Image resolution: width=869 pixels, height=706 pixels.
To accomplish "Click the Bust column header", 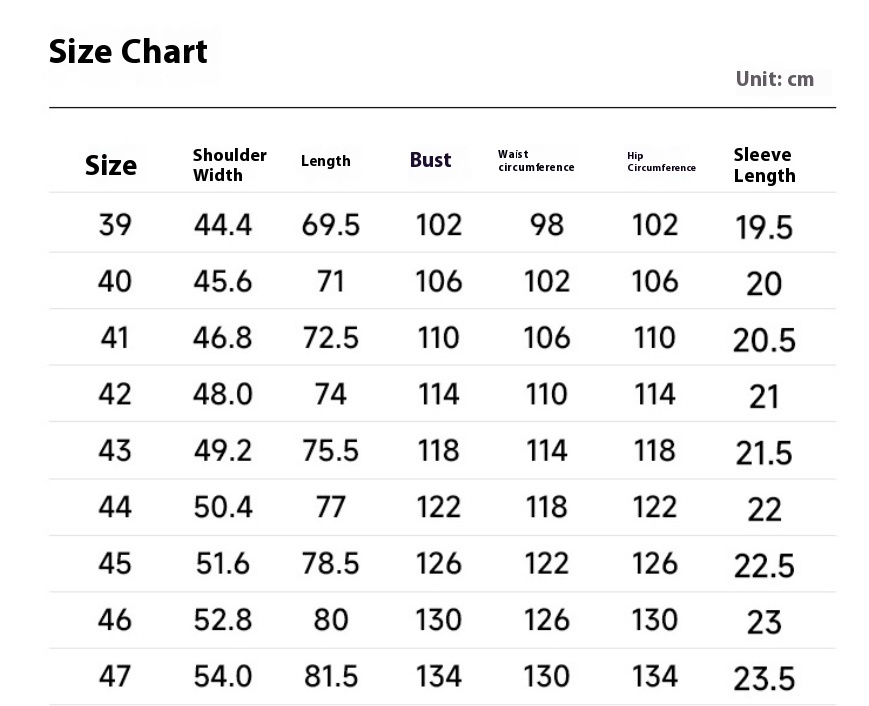I will (430, 160).
